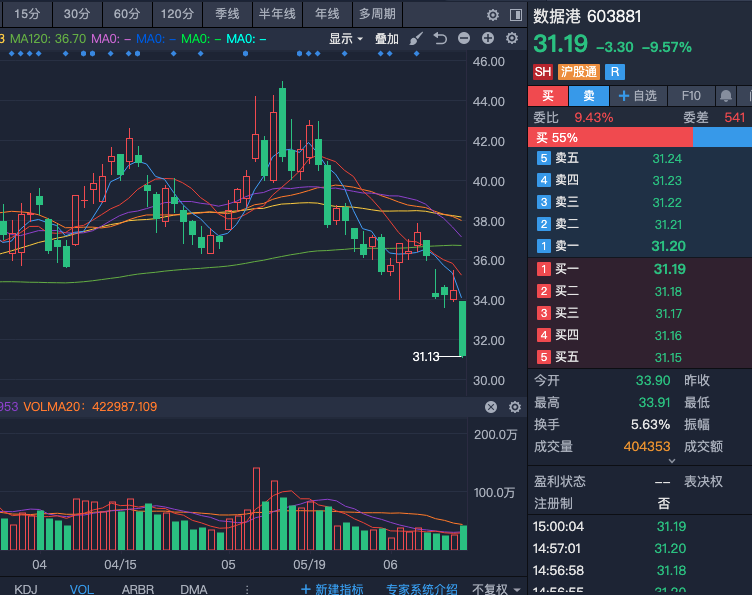Click 买一 order row at 31.19
Screen dimensions: 752x595
640,269
